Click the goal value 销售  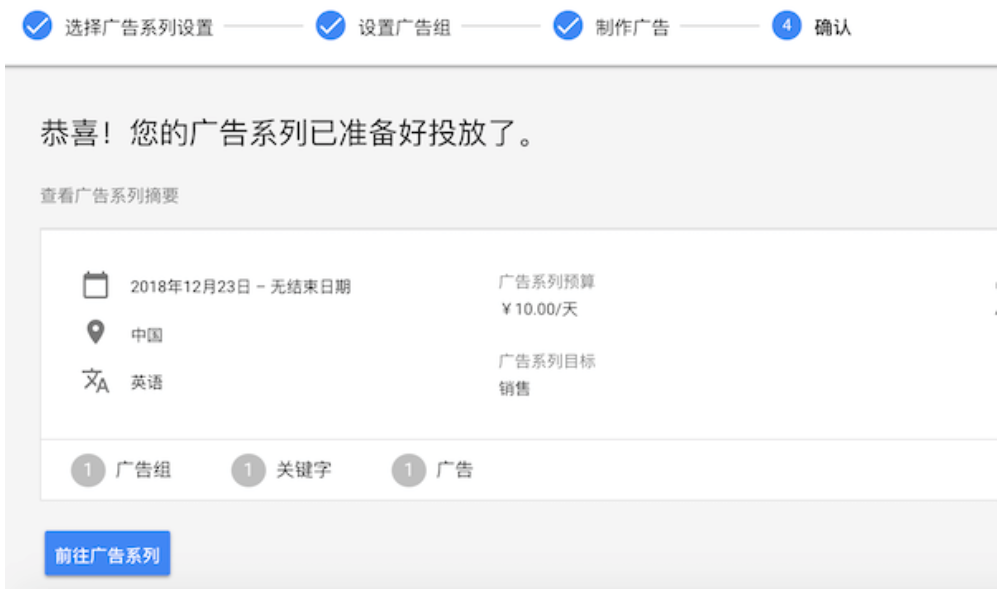pos(515,389)
